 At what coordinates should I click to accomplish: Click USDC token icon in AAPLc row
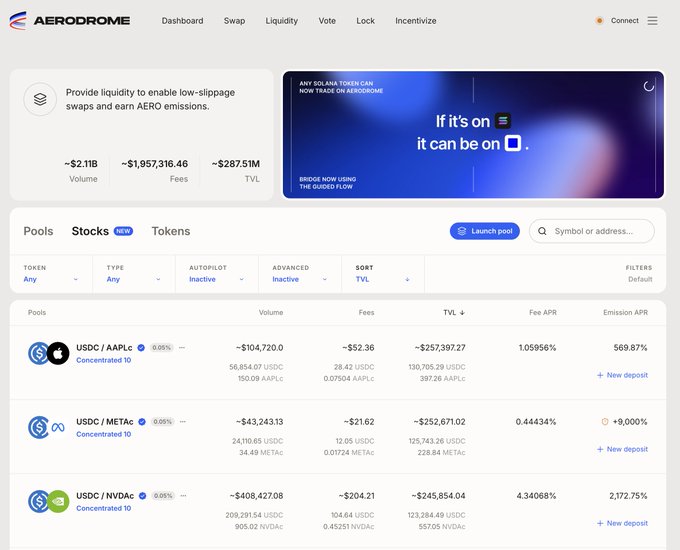click(38, 353)
